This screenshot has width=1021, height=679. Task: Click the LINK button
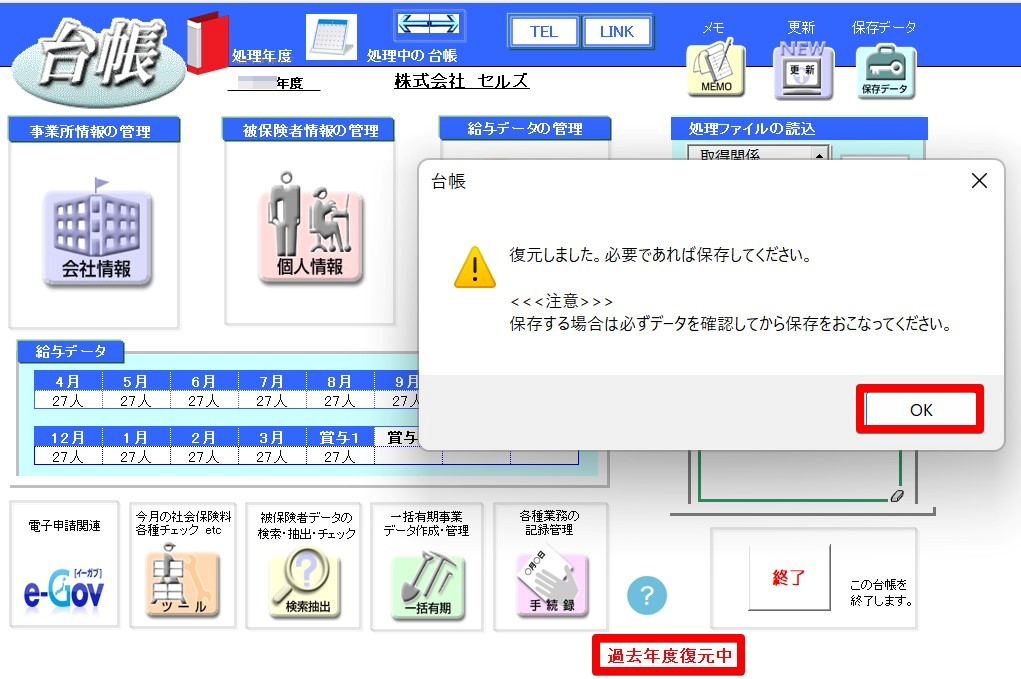[x=617, y=31]
